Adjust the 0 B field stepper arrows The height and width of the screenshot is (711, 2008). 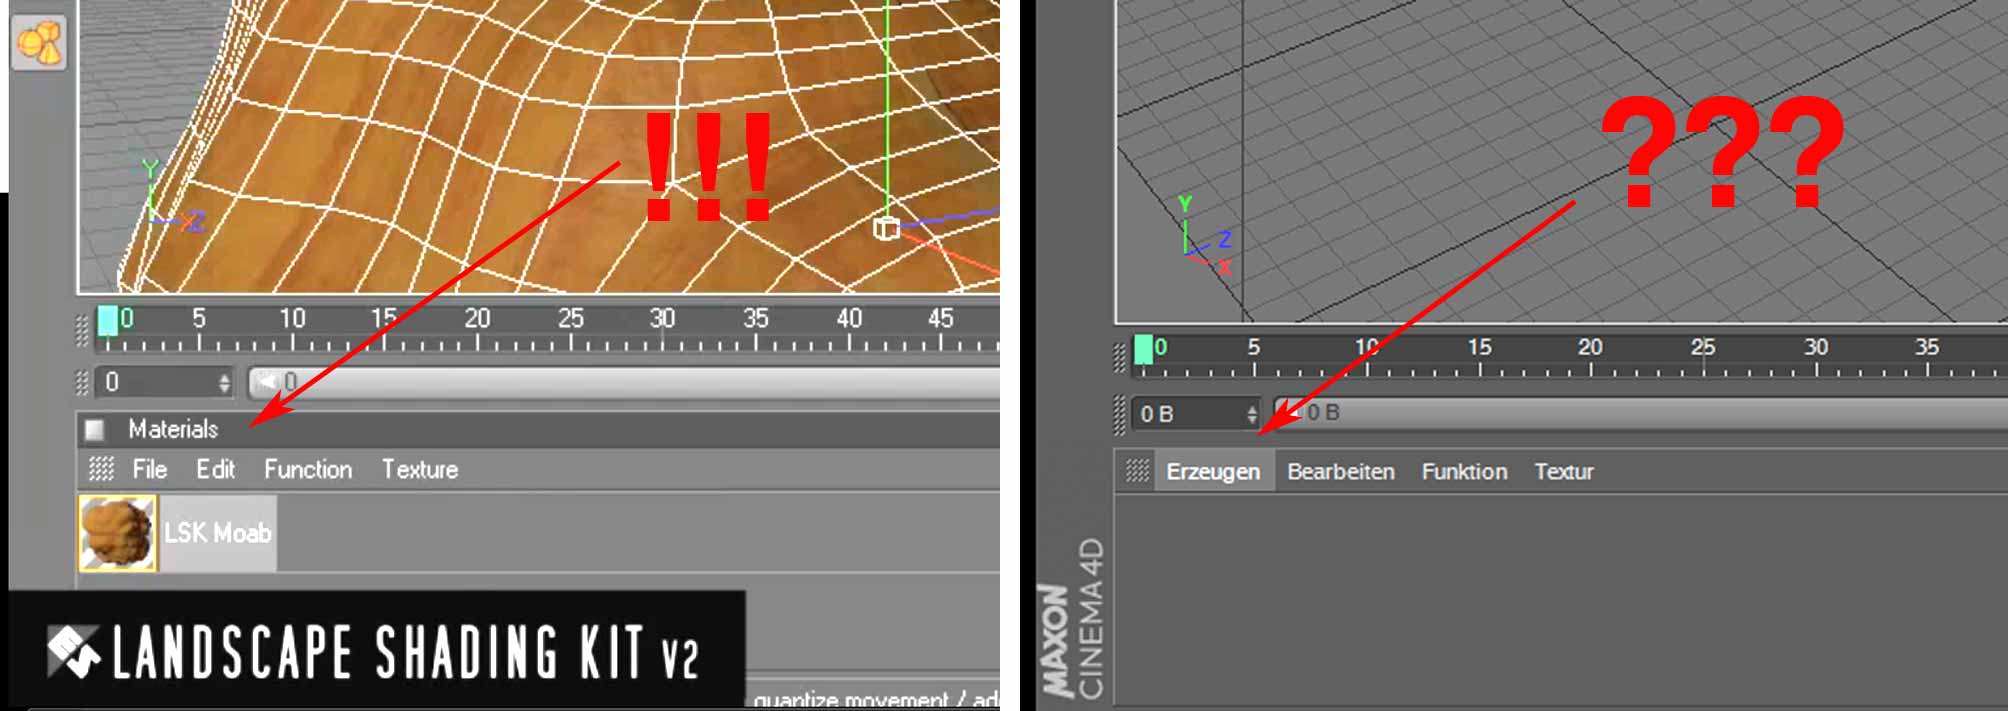(1251, 414)
